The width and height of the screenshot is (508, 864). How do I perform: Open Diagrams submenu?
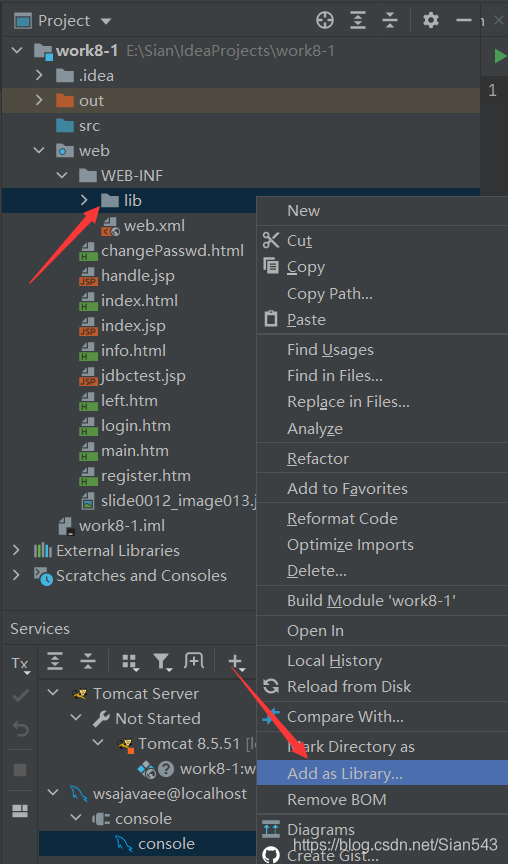click(x=382, y=829)
